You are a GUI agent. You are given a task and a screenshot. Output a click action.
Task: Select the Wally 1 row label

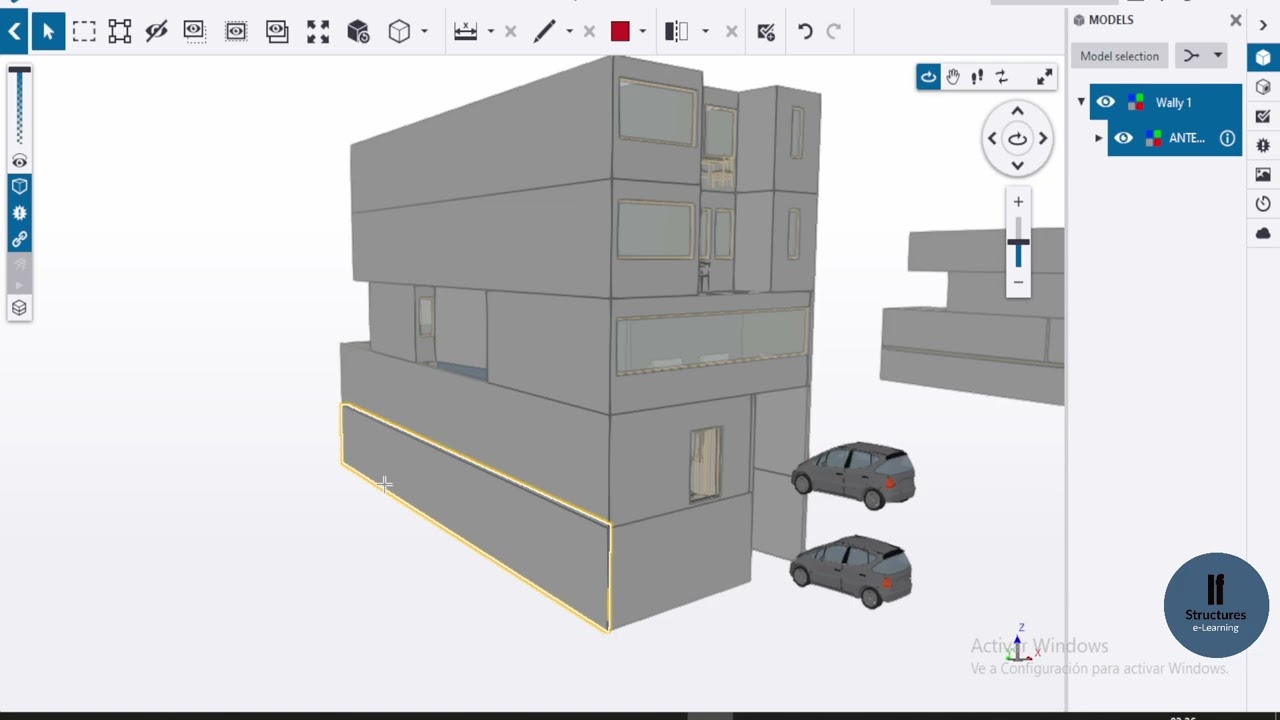tap(1173, 102)
